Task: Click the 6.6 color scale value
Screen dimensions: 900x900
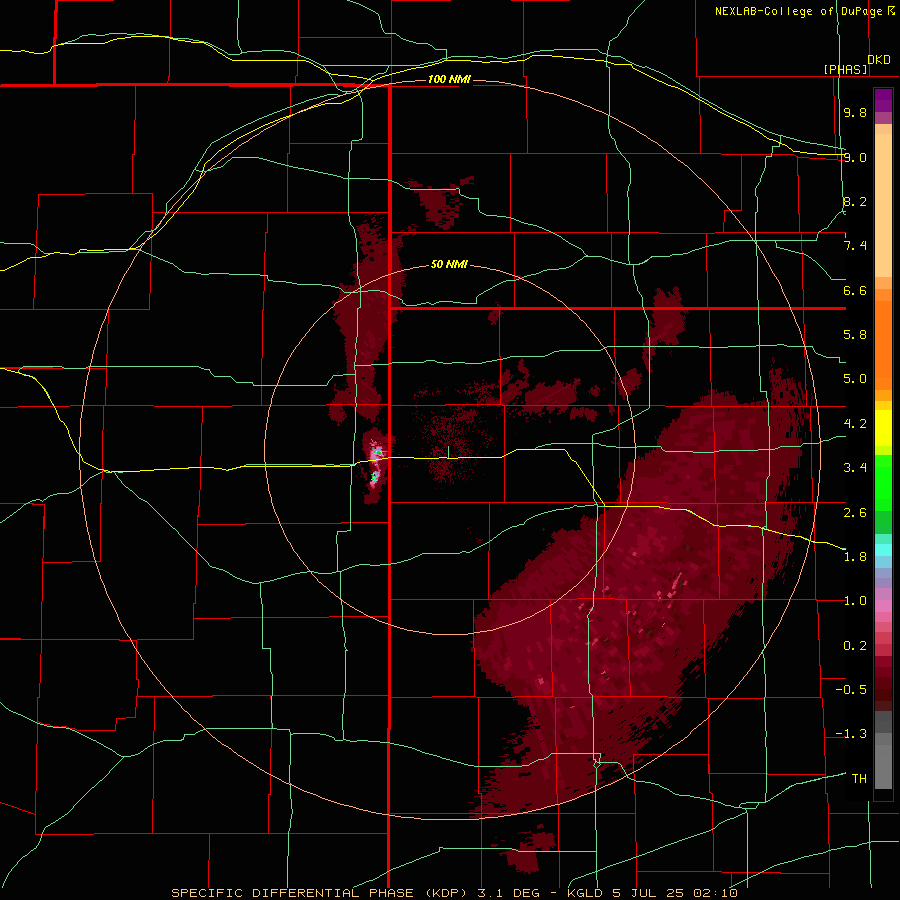Action: (x=855, y=290)
